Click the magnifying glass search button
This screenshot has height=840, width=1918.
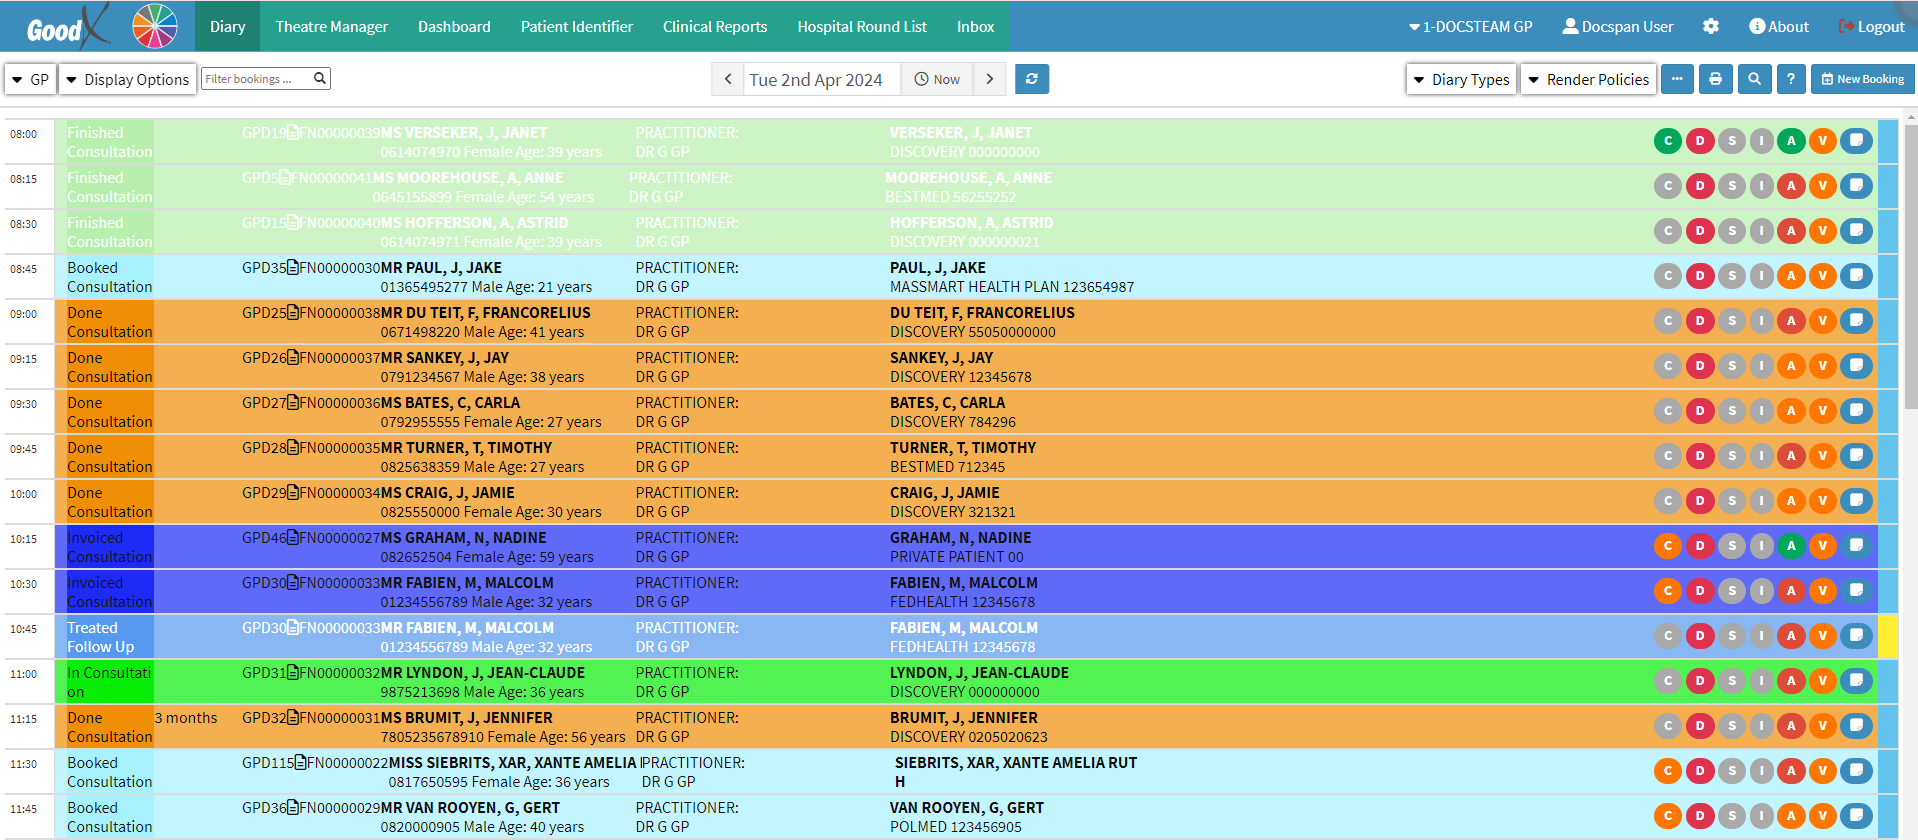click(x=1754, y=79)
